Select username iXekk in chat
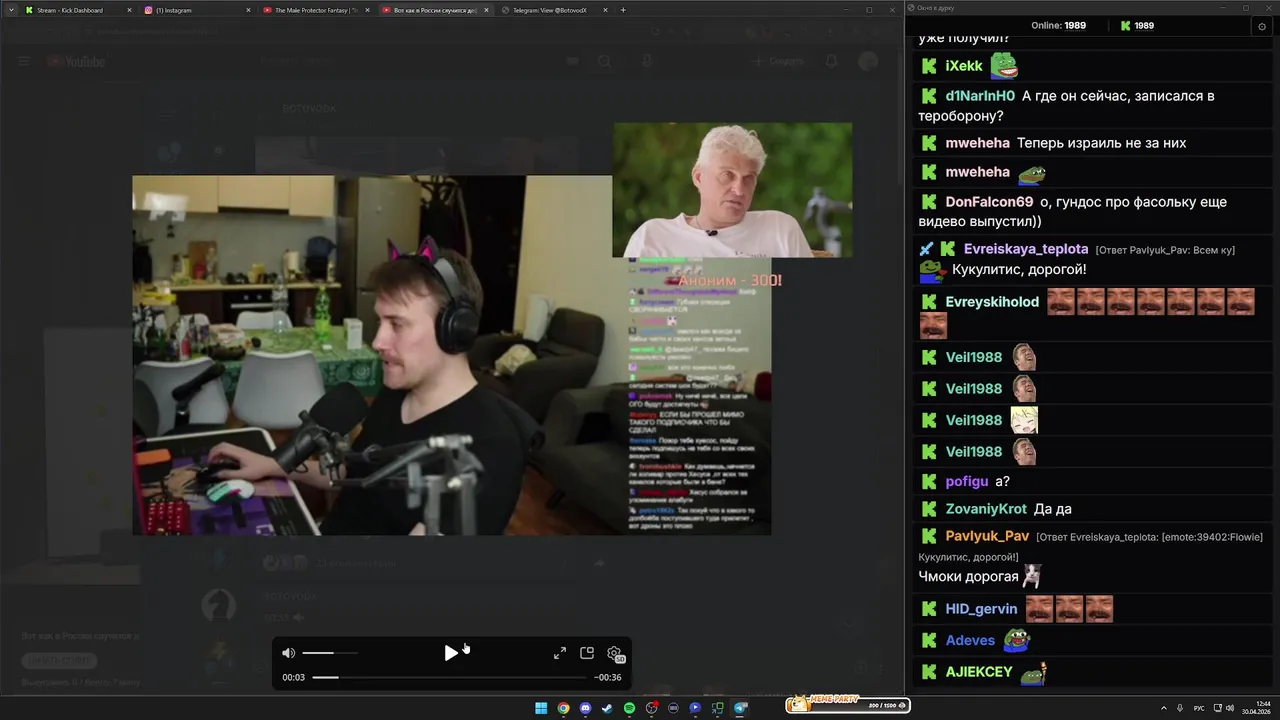The height and width of the screenshot is (720, 1280). point(964,66)
